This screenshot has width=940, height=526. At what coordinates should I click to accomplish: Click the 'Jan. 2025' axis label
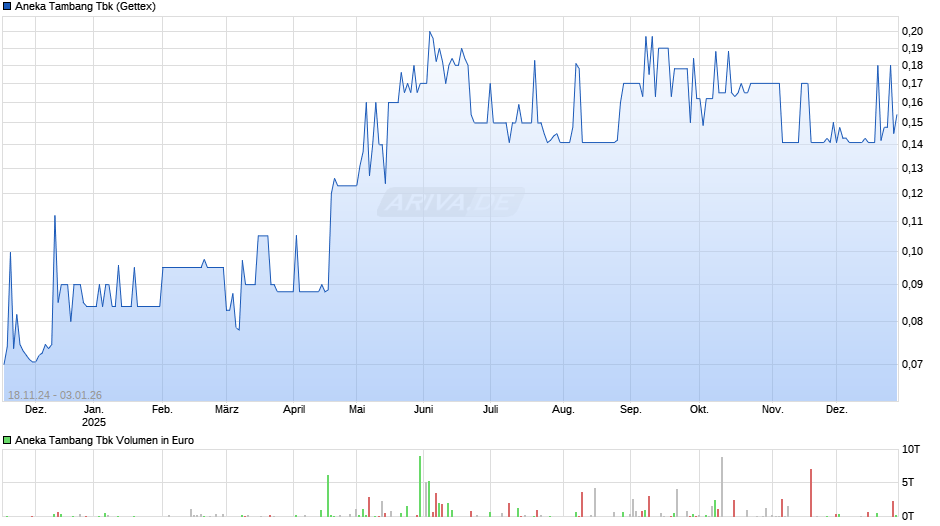pos(94,416)
